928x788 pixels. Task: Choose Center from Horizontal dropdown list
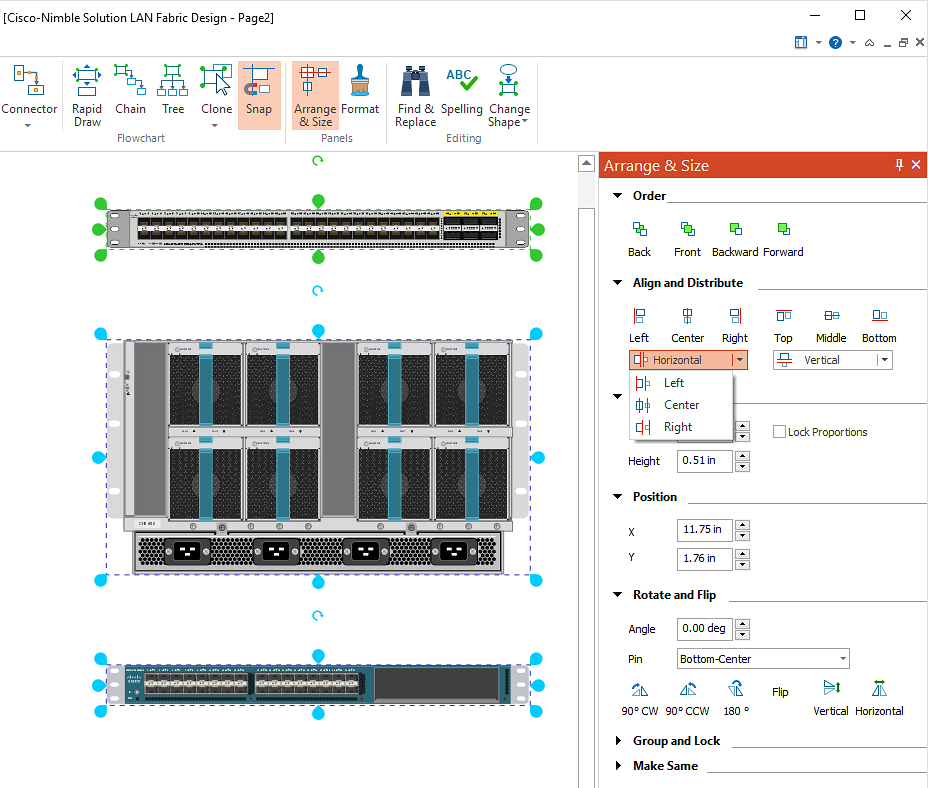coord(681,405)
